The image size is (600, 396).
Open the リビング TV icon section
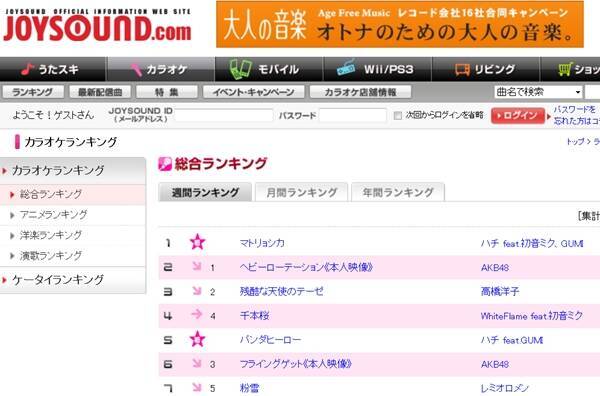[x=486, y=69]
